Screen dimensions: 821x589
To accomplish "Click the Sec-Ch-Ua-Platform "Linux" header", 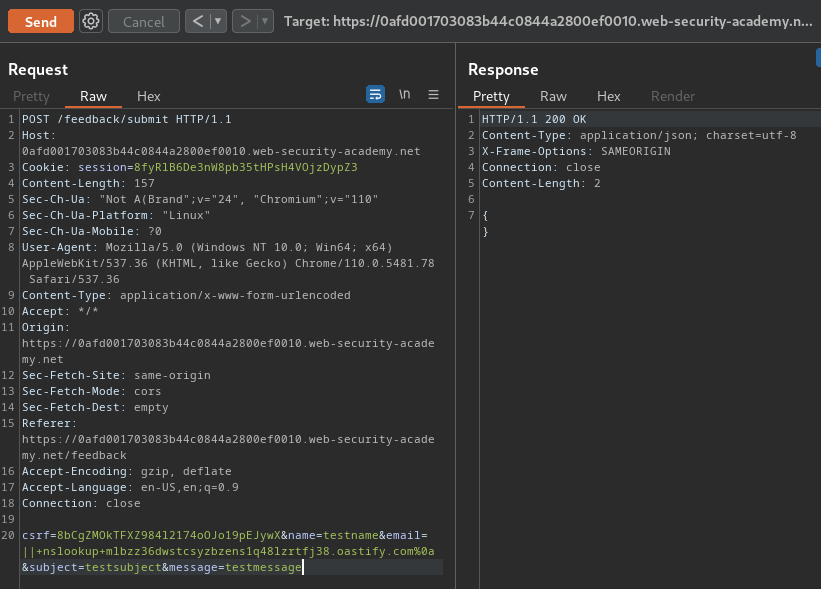I will pos(116,215).
